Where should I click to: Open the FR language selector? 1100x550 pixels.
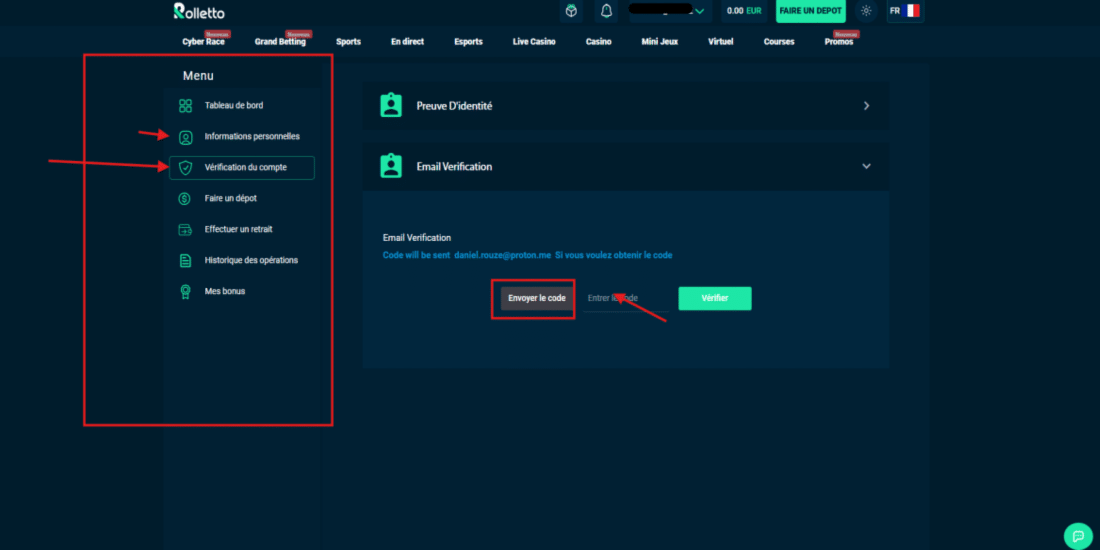coord(904,11)
